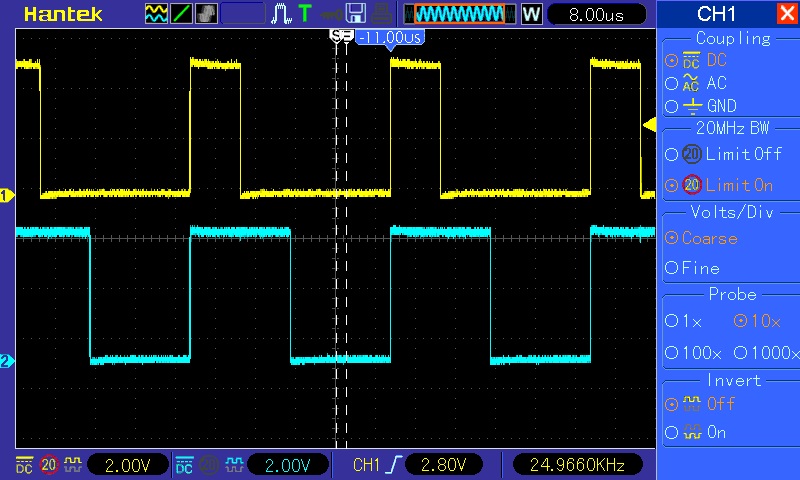
Task: Click the grayed-out printer icon
Action: [381, 14]
